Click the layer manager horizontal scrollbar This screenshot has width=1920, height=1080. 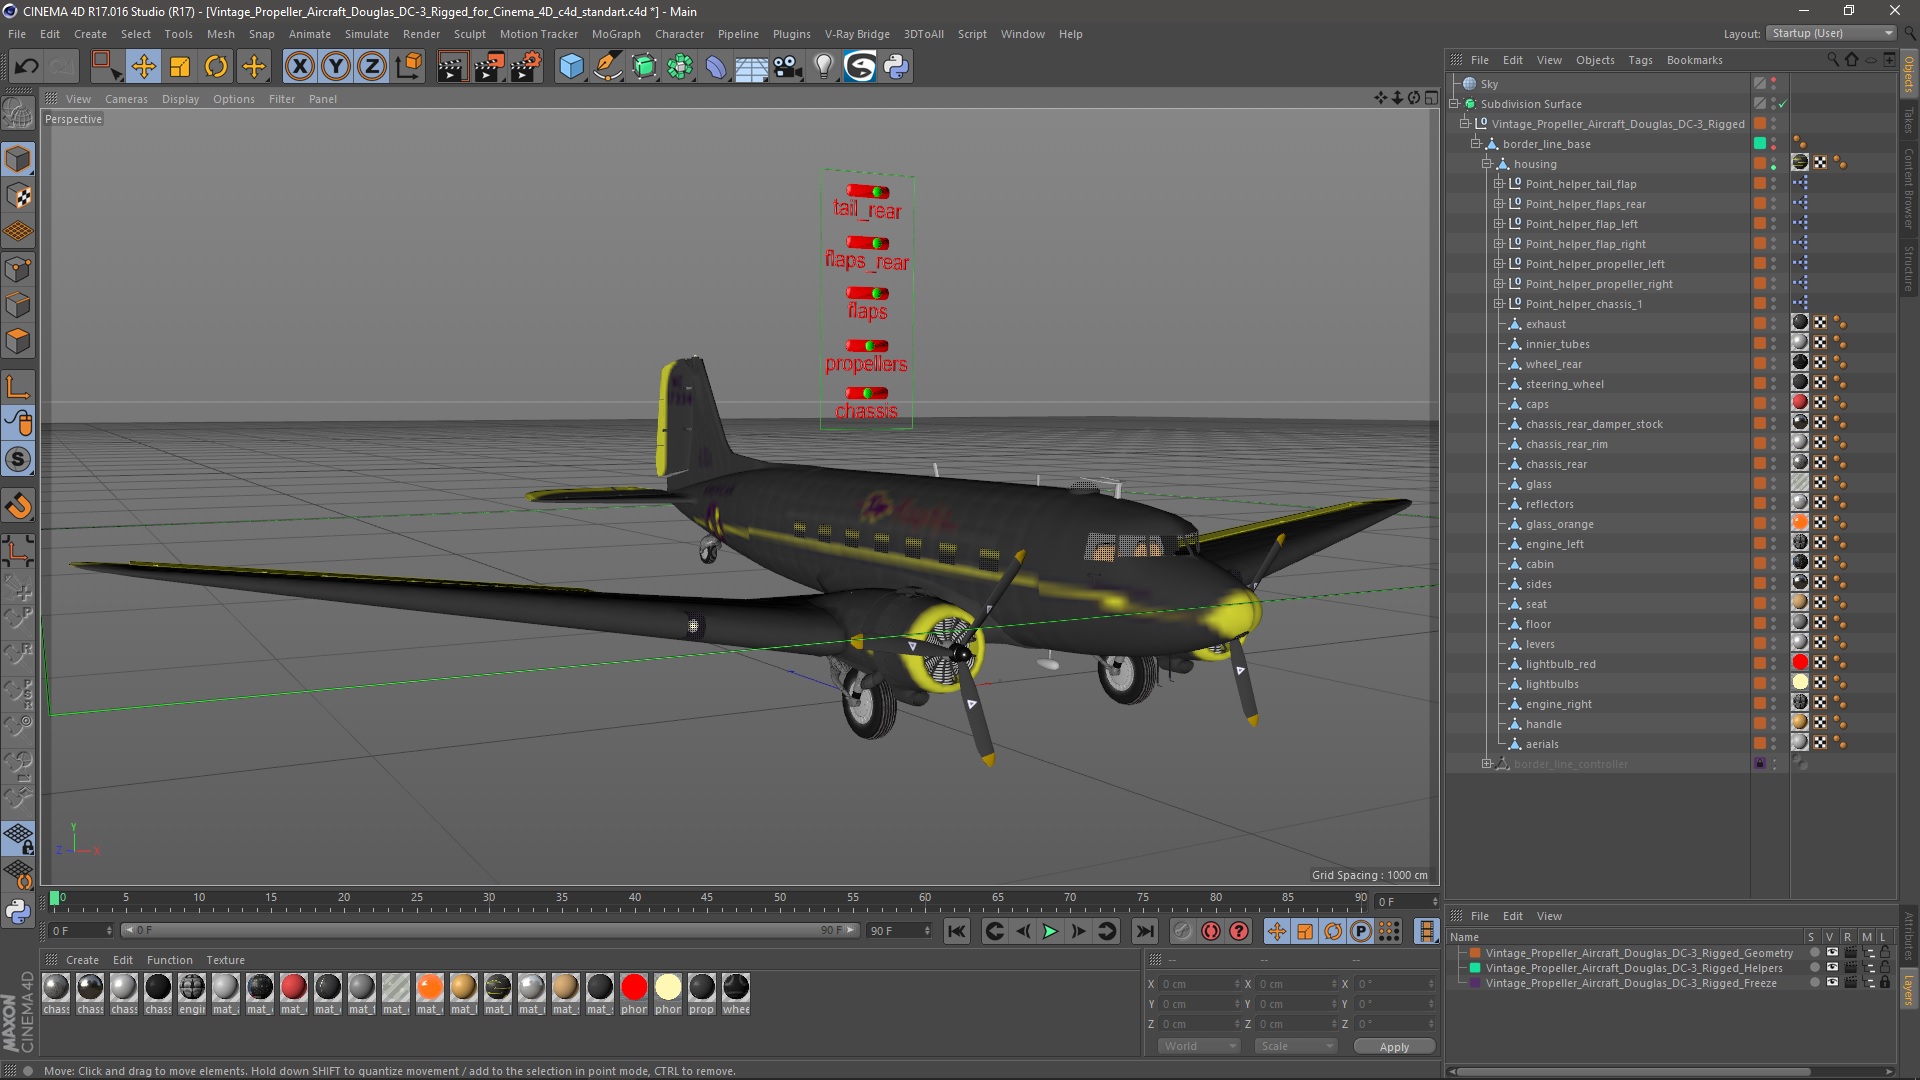(1632, 1071)
